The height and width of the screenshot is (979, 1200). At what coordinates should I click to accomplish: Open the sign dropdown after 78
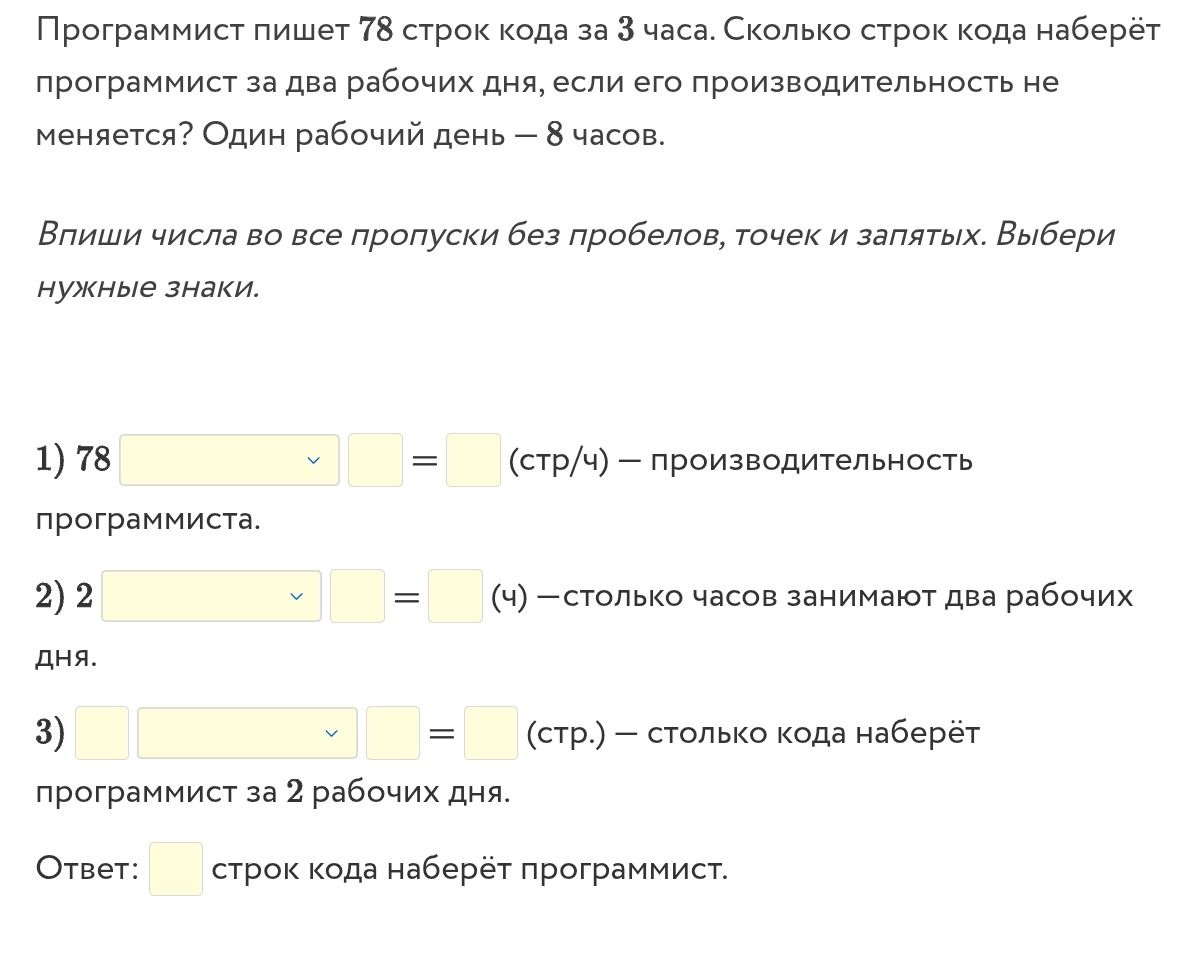[230, 460]
